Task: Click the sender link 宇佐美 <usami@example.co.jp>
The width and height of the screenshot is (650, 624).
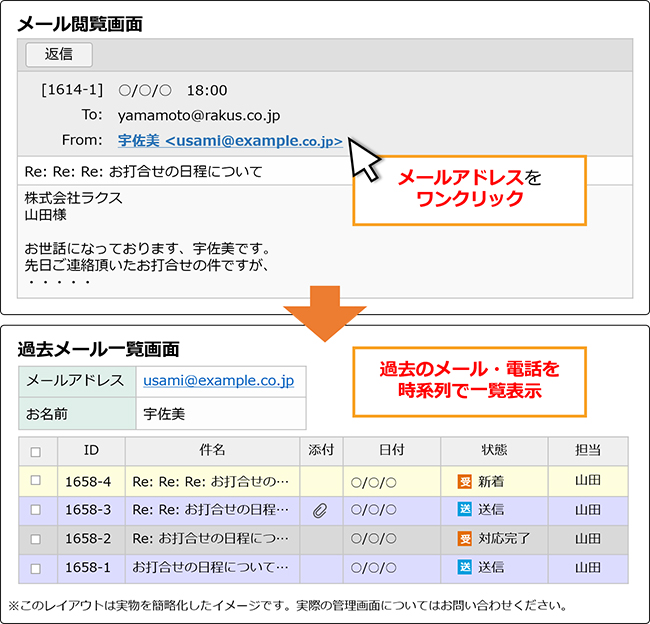Action: tap(230, 141)
